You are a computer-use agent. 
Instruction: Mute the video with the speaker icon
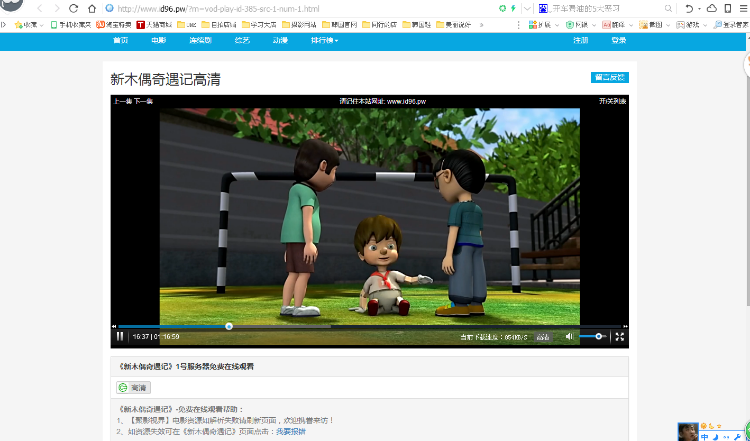tap(569, 337)
